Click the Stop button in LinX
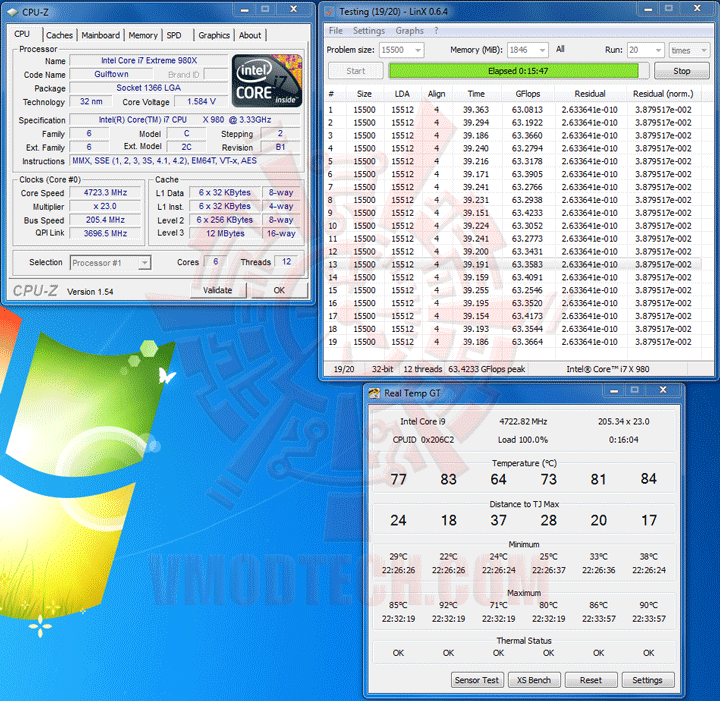 tap(682, 71)
